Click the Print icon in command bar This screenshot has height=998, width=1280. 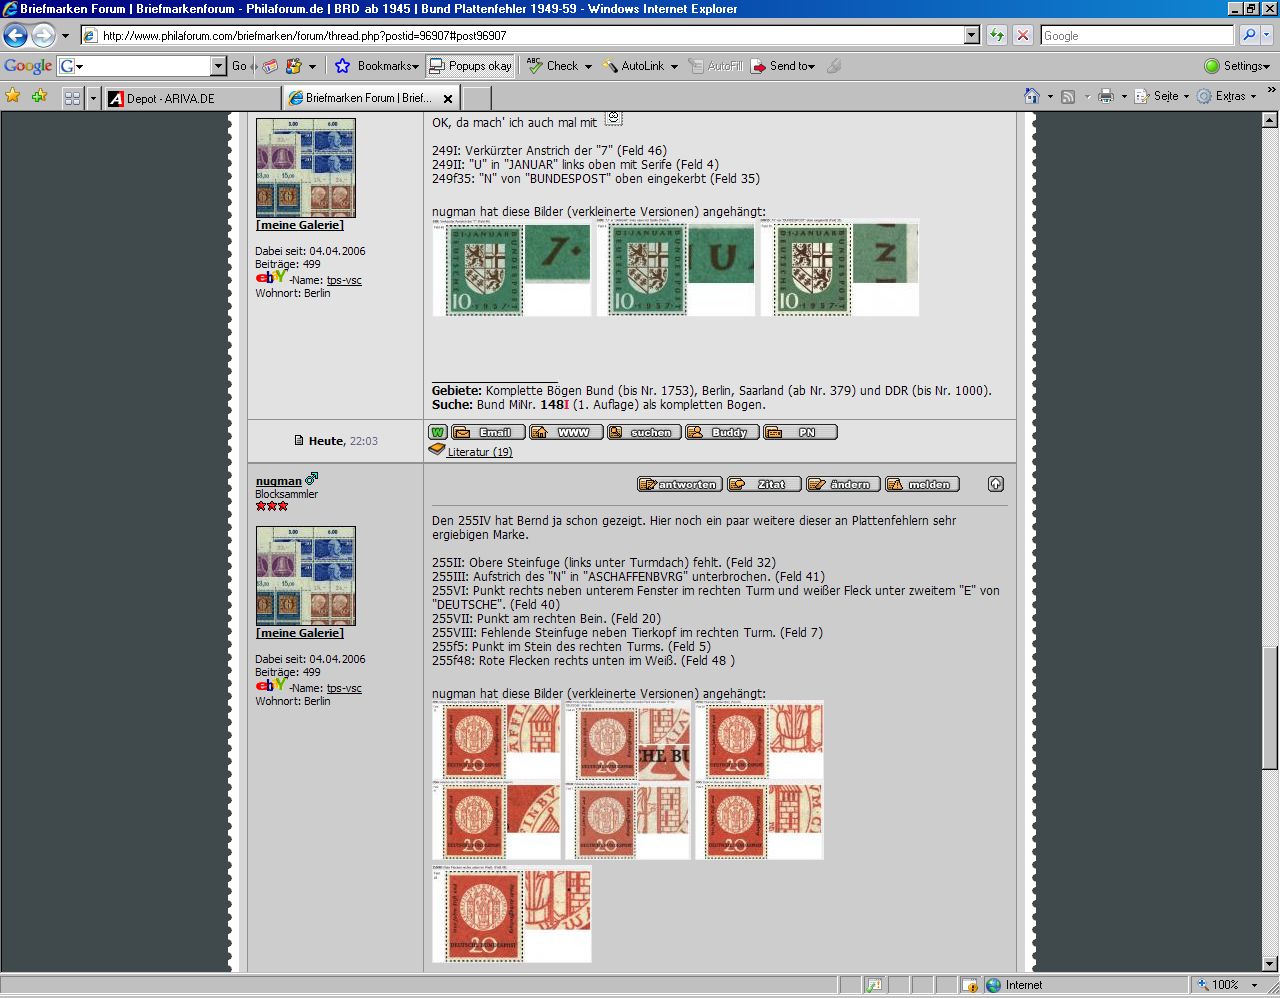click(x=1105, y=97)
